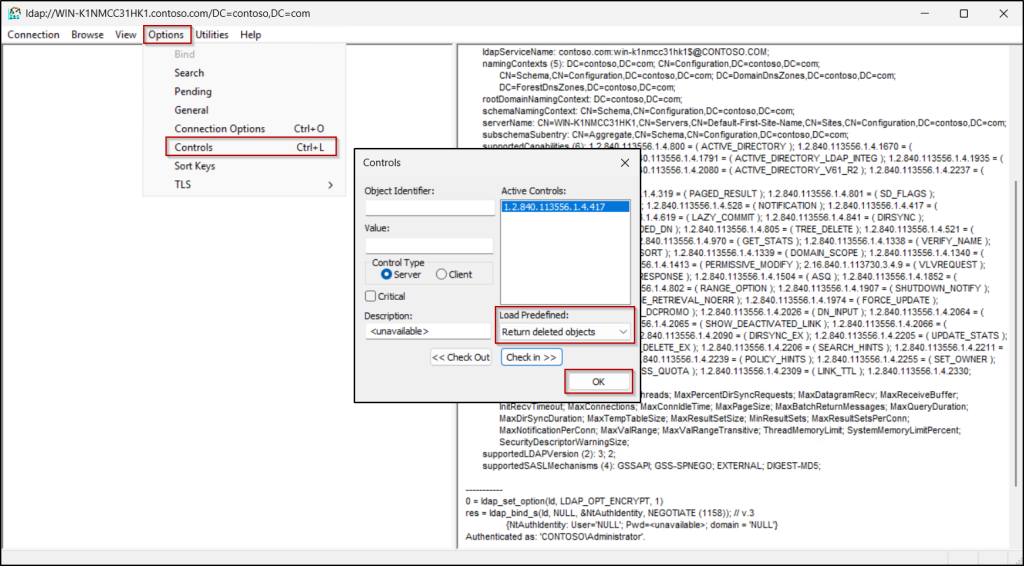Click the supportedLDAPVersion output line
Screen dimensions: 1024x566
(549, 454)
